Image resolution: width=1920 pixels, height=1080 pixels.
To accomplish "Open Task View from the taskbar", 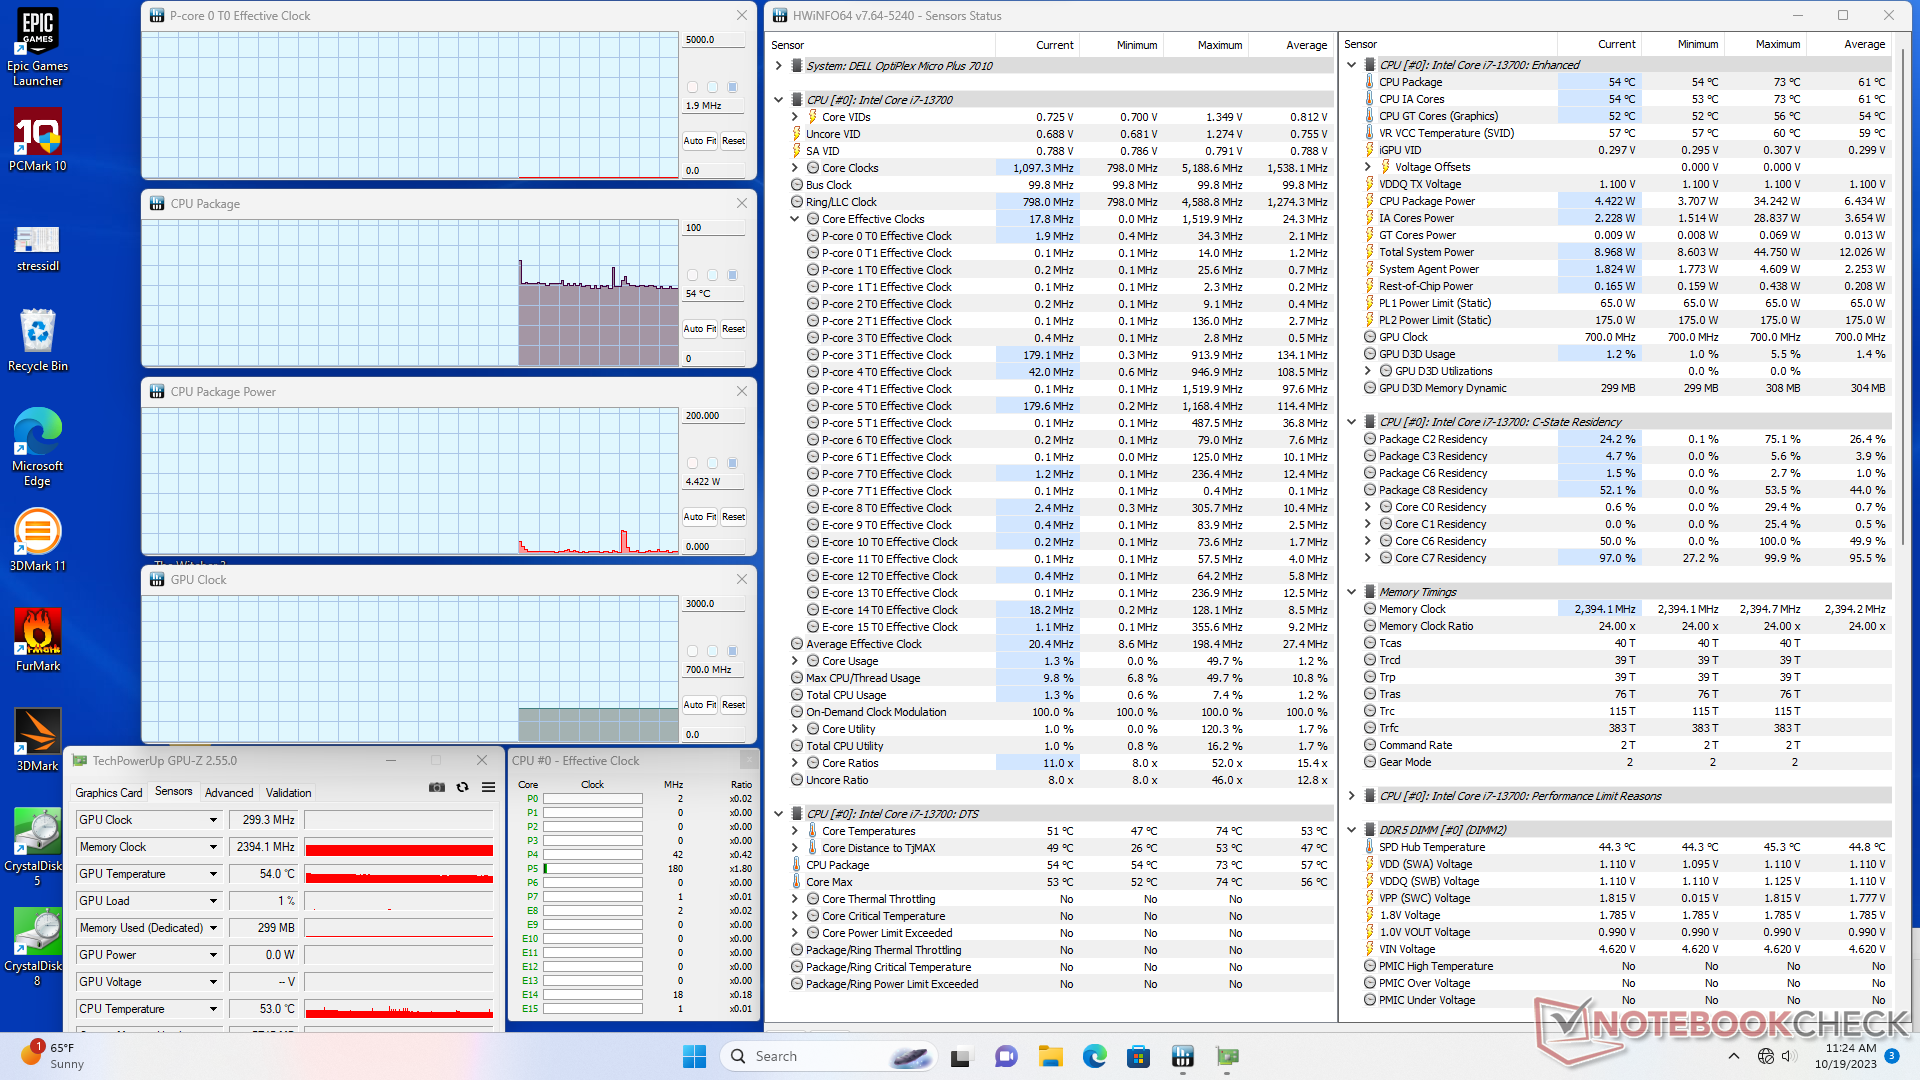I will coord(961,1056).
